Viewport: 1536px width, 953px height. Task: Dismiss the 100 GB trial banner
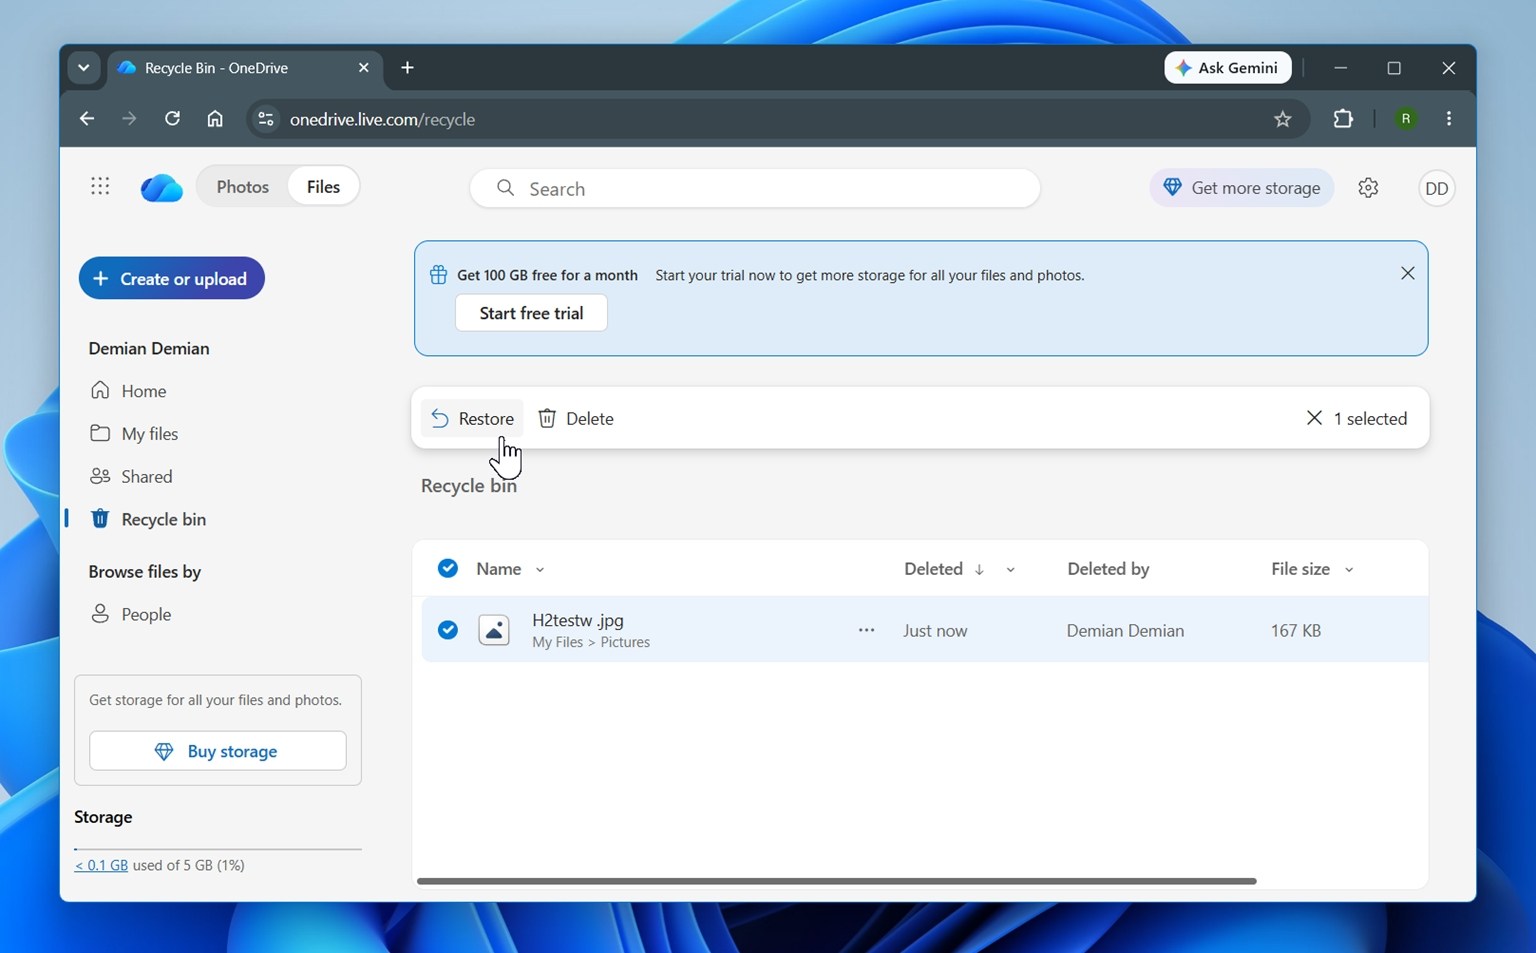(1407, 273)
